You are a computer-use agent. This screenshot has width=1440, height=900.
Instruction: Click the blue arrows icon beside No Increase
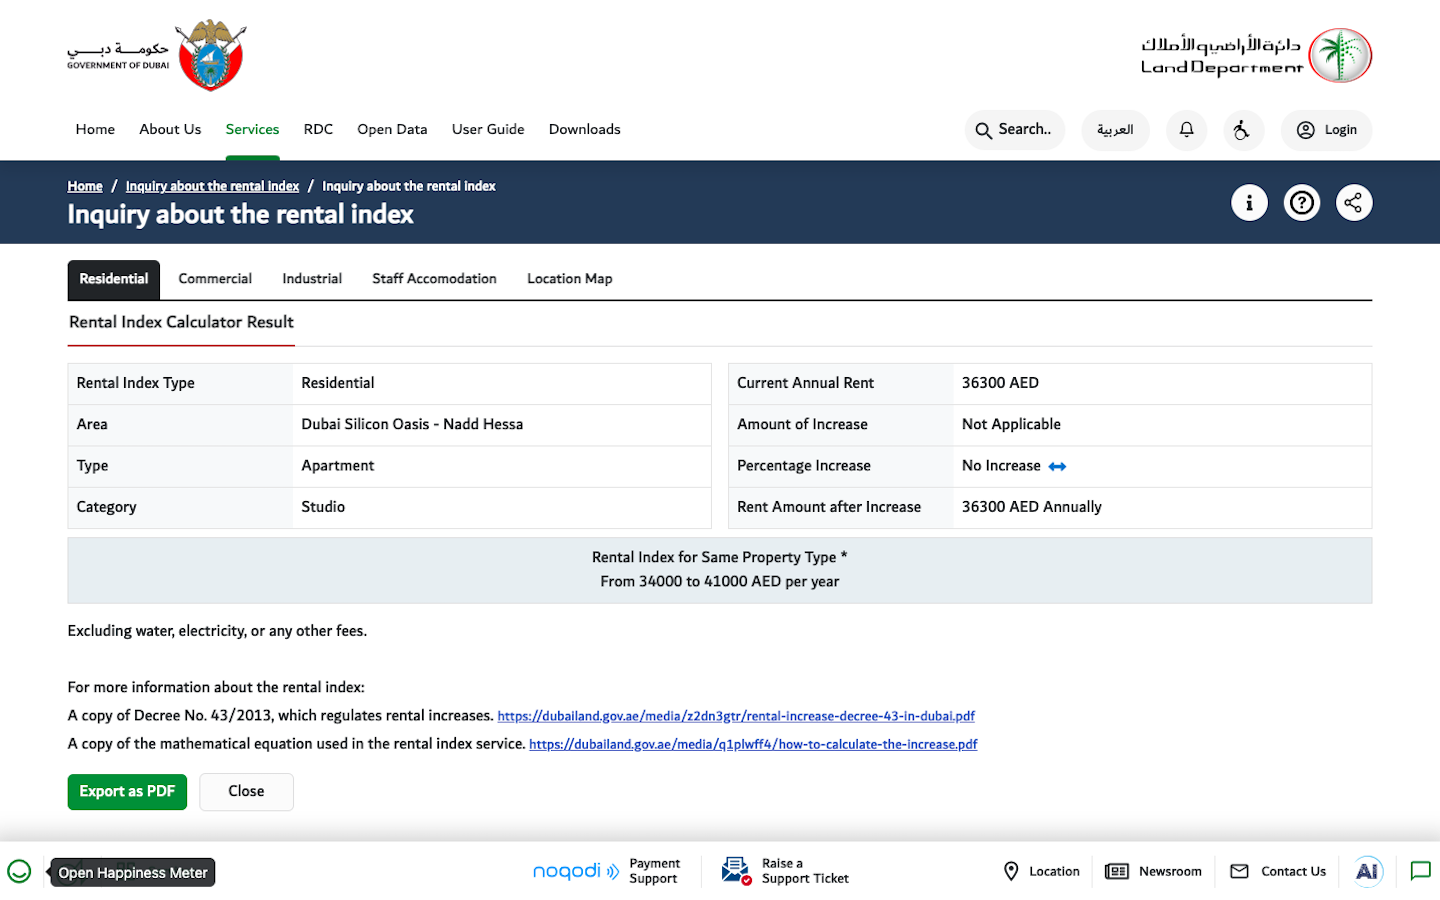click(1059, 466)
